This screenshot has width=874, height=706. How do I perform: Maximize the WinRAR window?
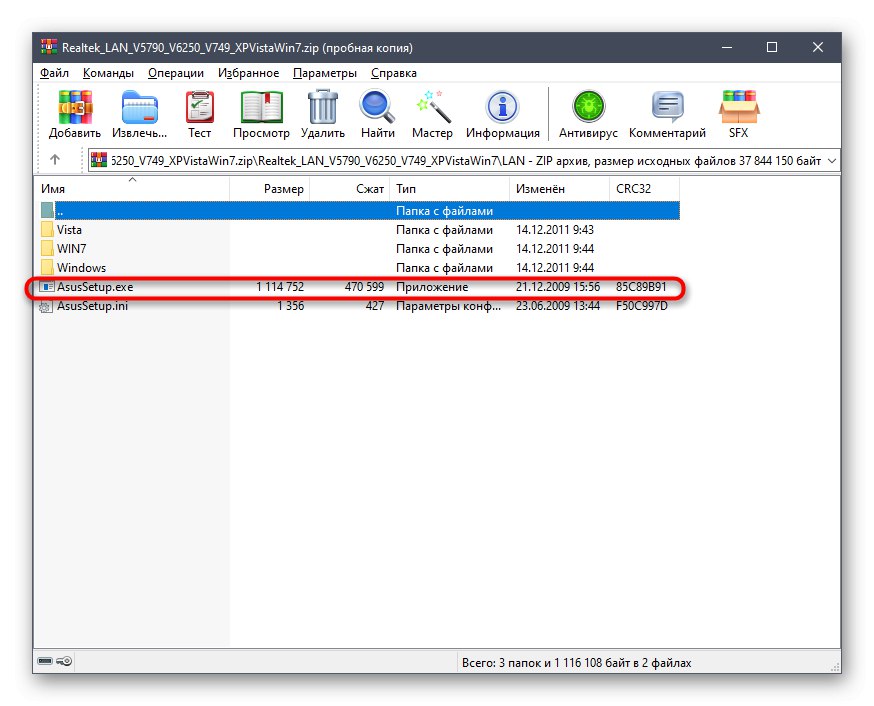772,47
